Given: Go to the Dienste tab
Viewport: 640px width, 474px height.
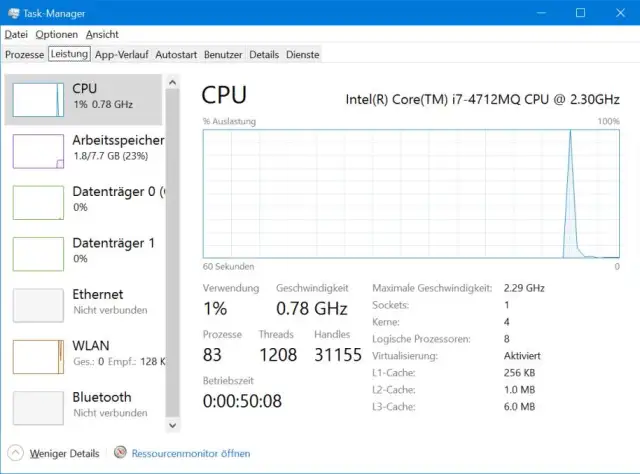Looking at the screenshot, I should 303,54.
